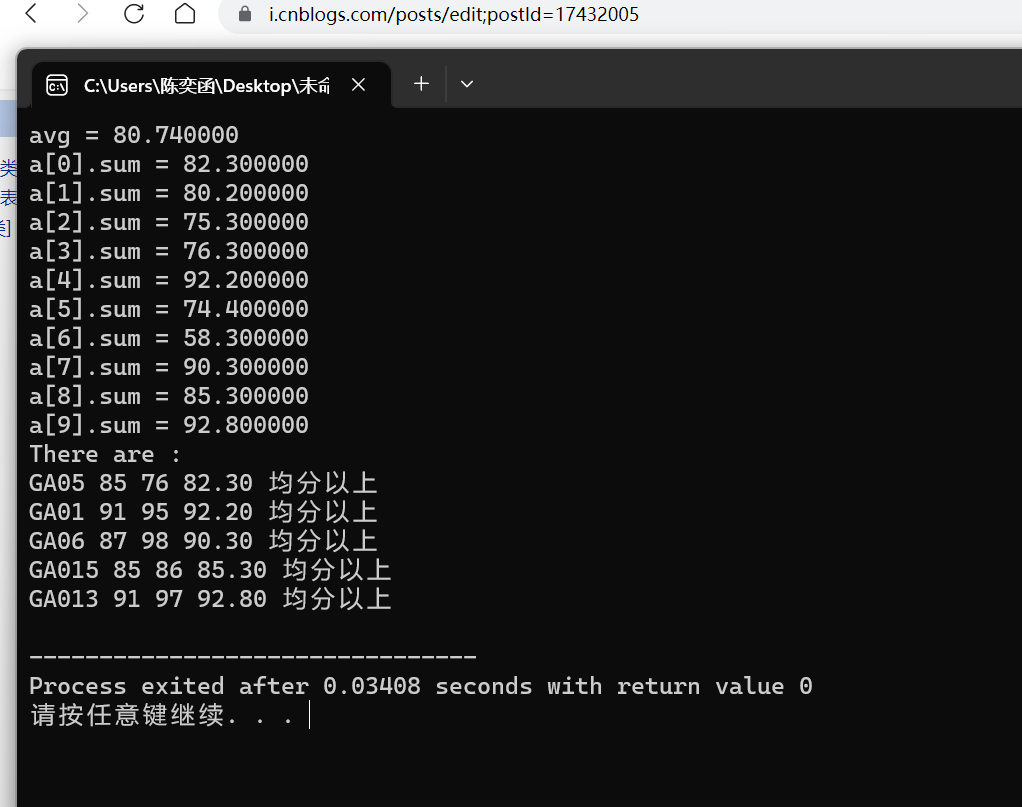Viewport: 1022px width, 807px height.
Task: Click the 'a[9].sum = 92.800000' line
Action: point(169,425)
